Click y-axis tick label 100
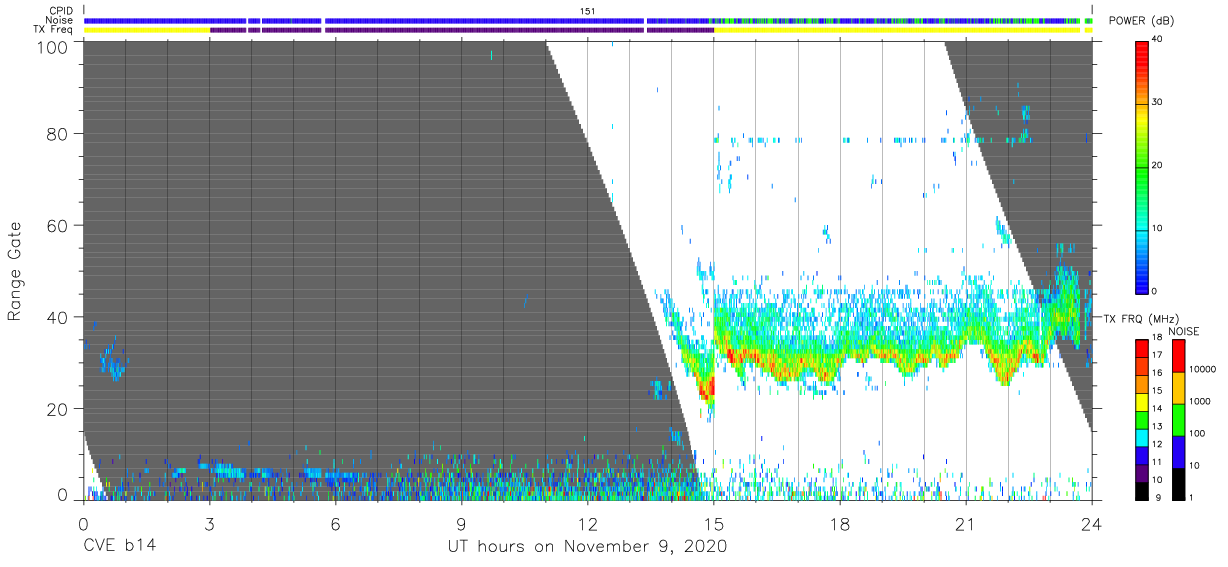 52,47
